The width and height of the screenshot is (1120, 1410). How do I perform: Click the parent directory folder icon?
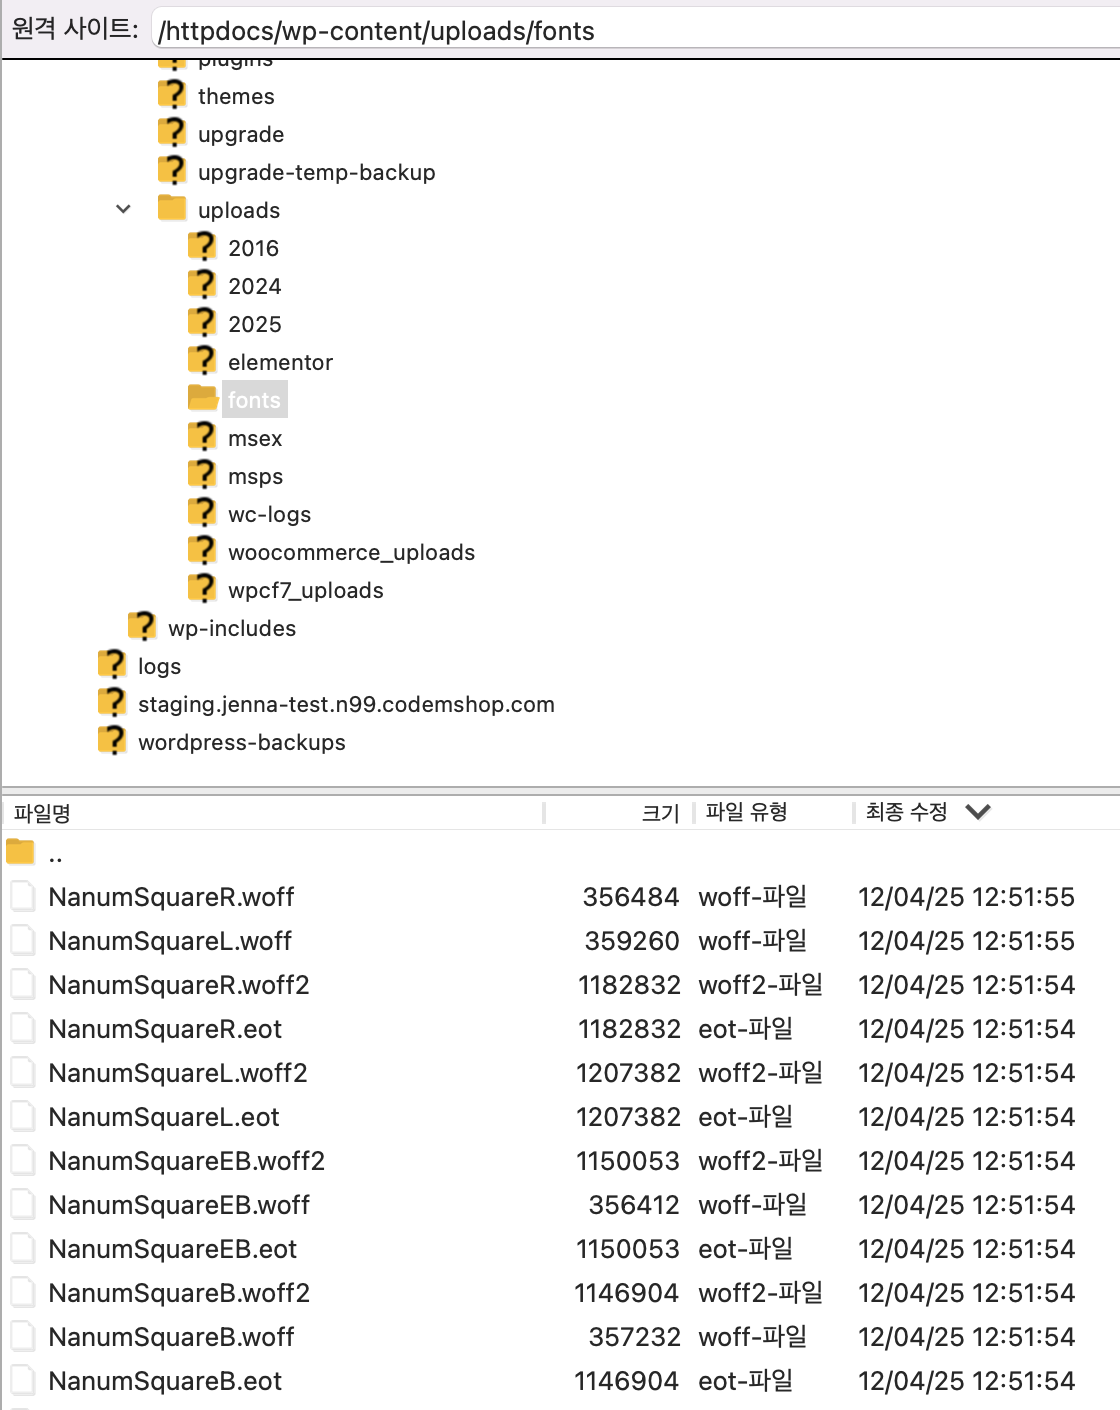tap(20, 853)
